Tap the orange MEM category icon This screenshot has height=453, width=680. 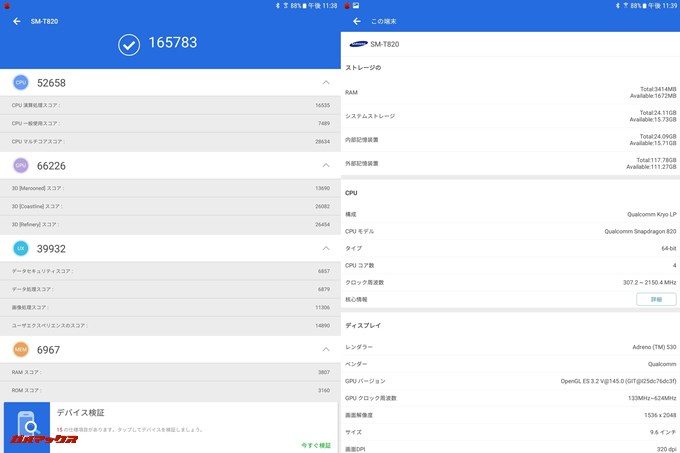20,349
